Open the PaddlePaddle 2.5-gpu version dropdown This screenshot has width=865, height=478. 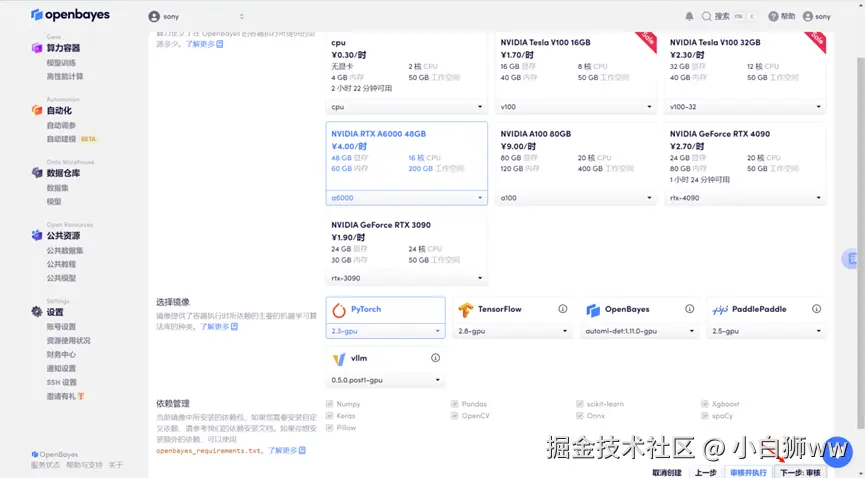[766, 331]
